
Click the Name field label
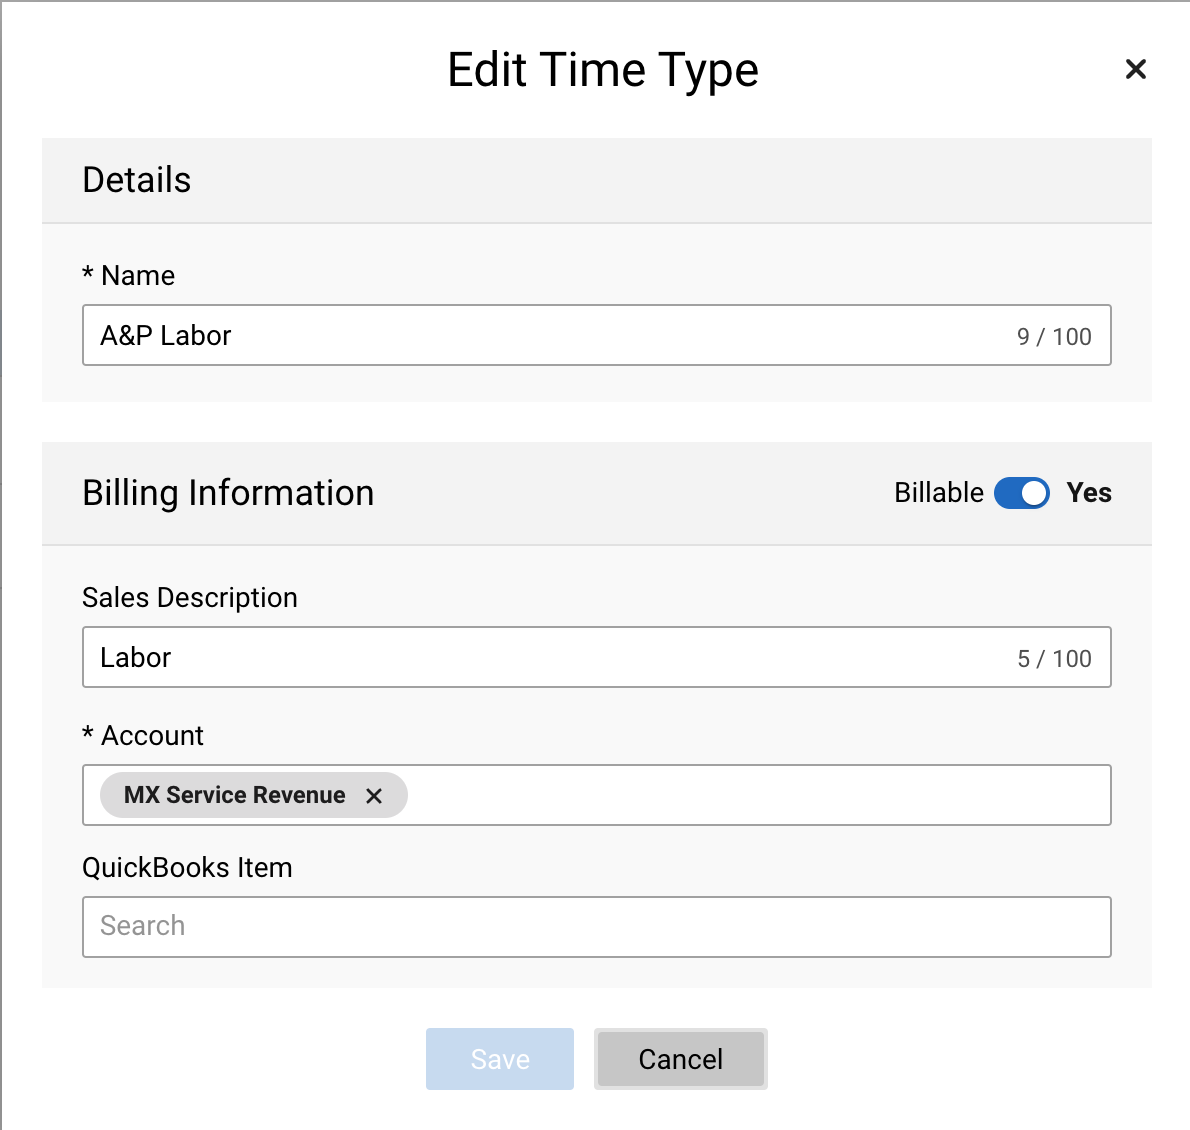click(x=129, y=275)
